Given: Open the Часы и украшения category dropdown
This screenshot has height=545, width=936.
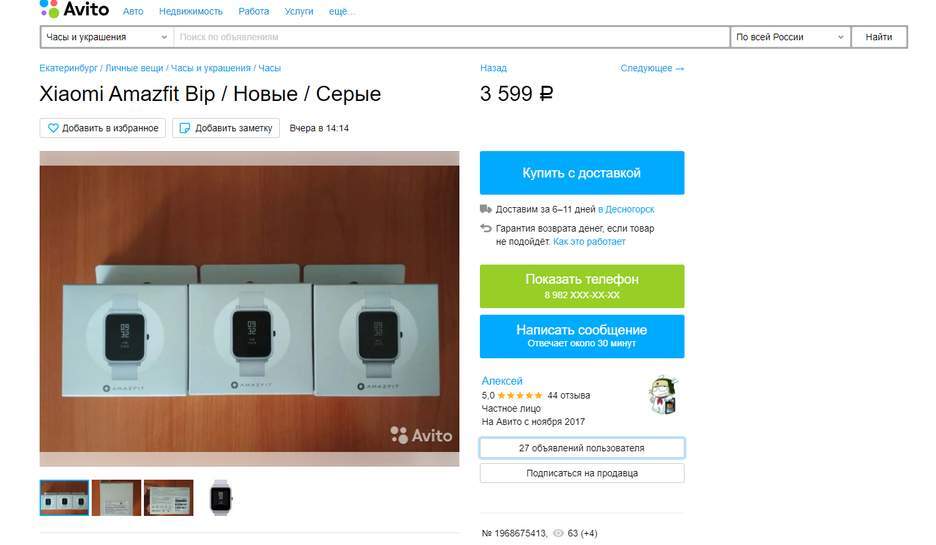Looking at the screenshot, I should tap(107, 37).
